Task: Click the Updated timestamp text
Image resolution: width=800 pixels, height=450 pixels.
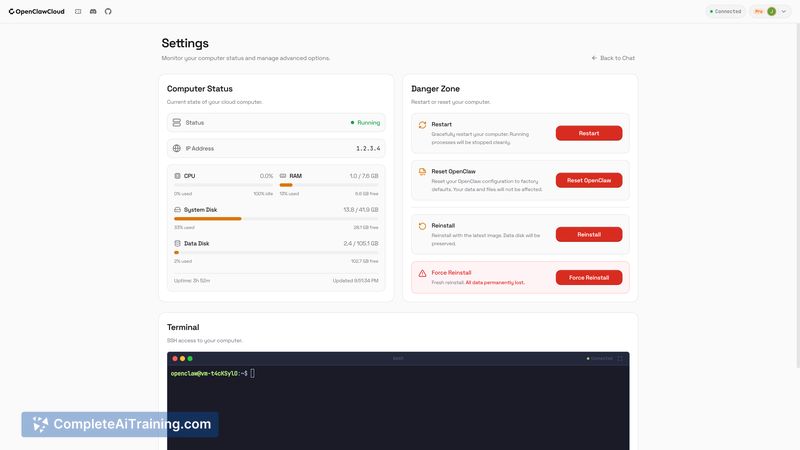Action: tap(356, 281)
